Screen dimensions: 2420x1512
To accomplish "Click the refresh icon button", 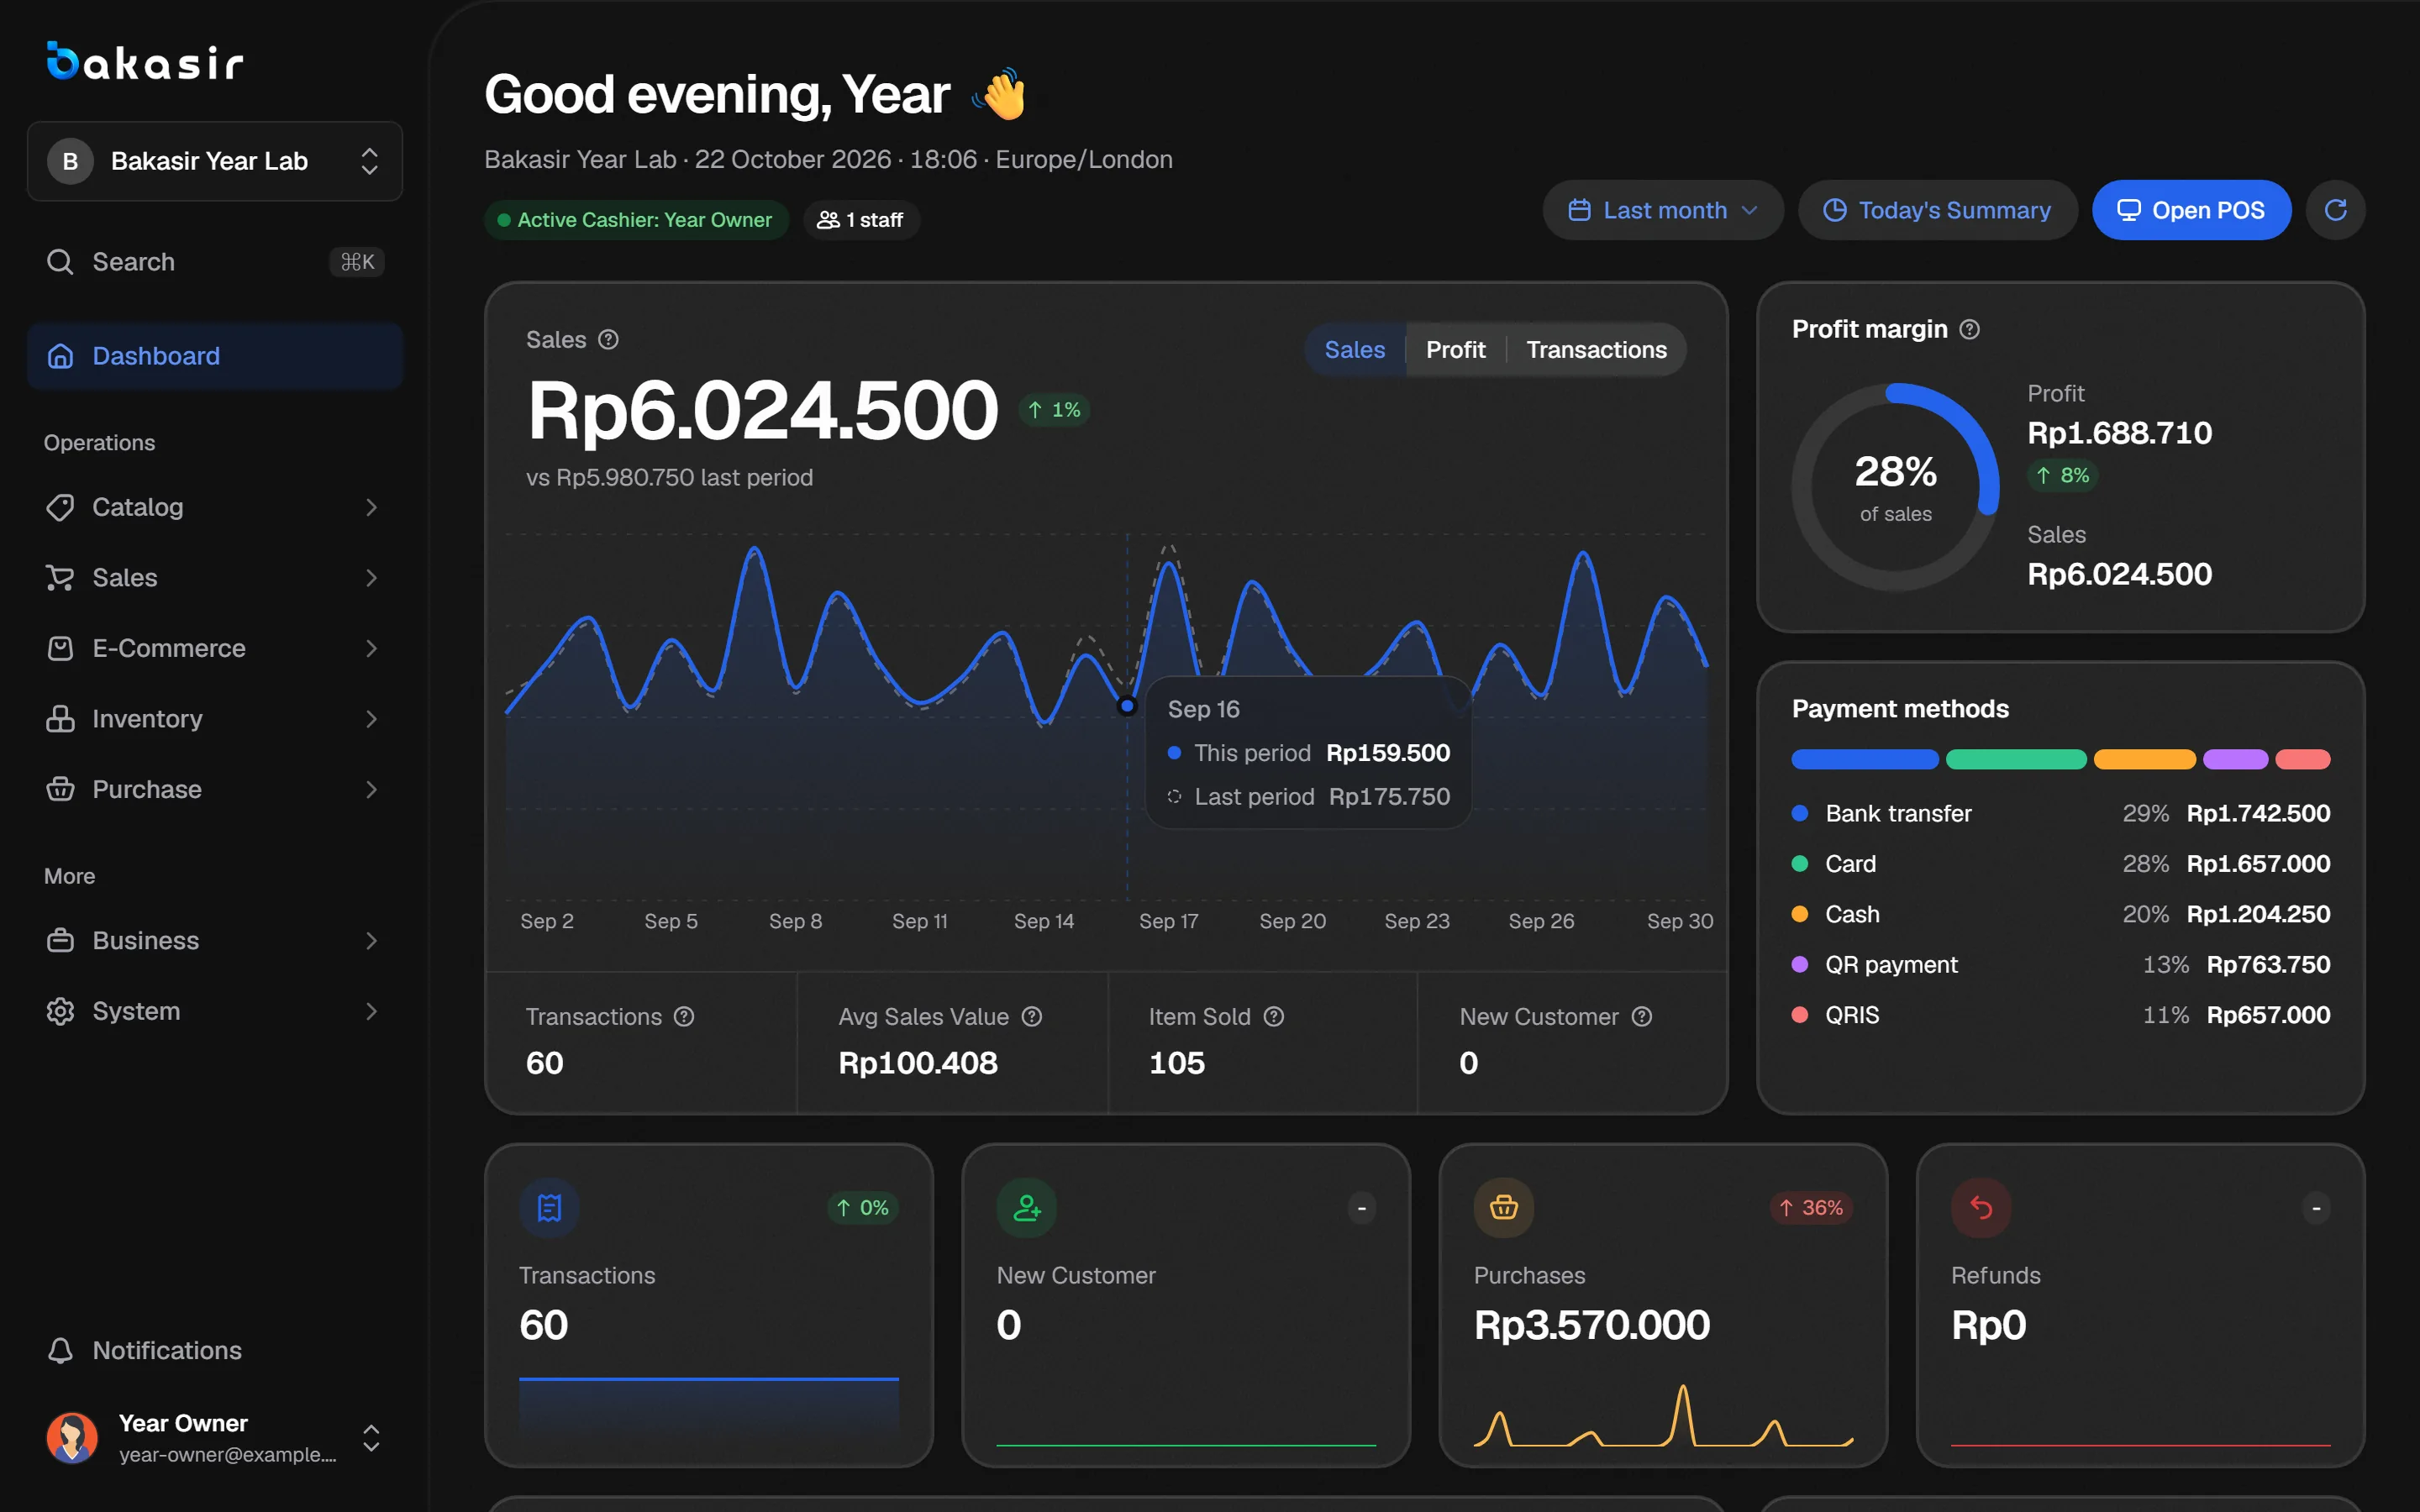I will click(2335, 210).
